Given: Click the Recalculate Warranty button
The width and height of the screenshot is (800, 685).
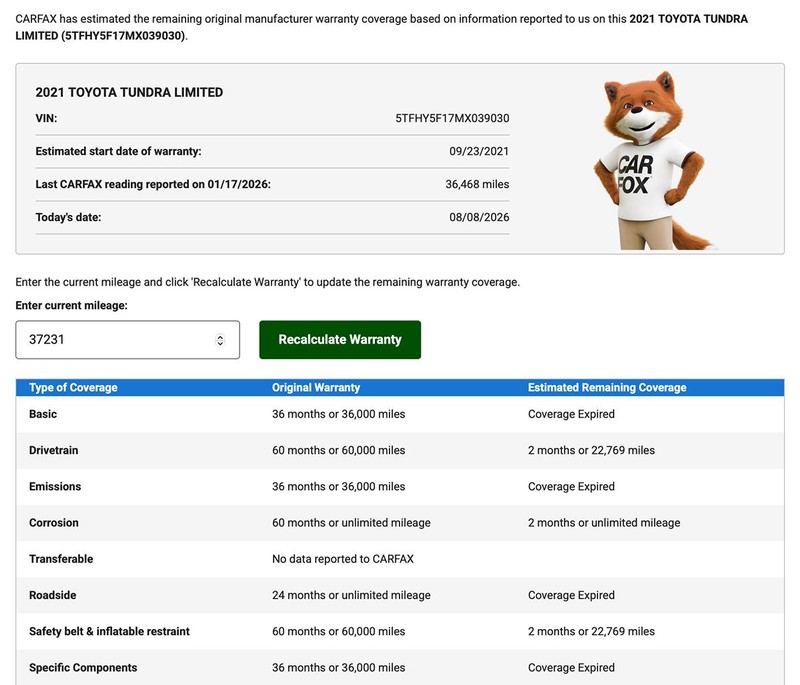Looking at the screenshot, I should (x=340, y=340).
